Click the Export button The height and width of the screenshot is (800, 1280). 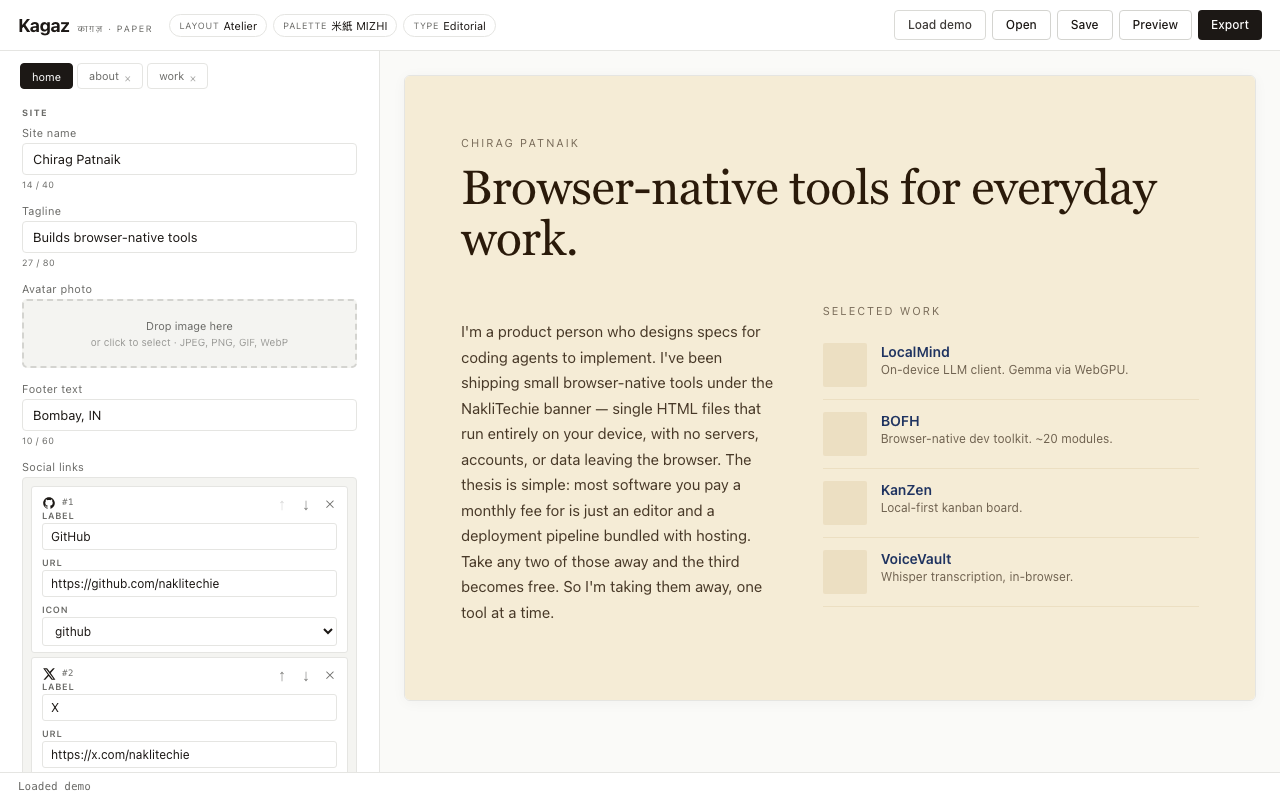pos(1229,25)
